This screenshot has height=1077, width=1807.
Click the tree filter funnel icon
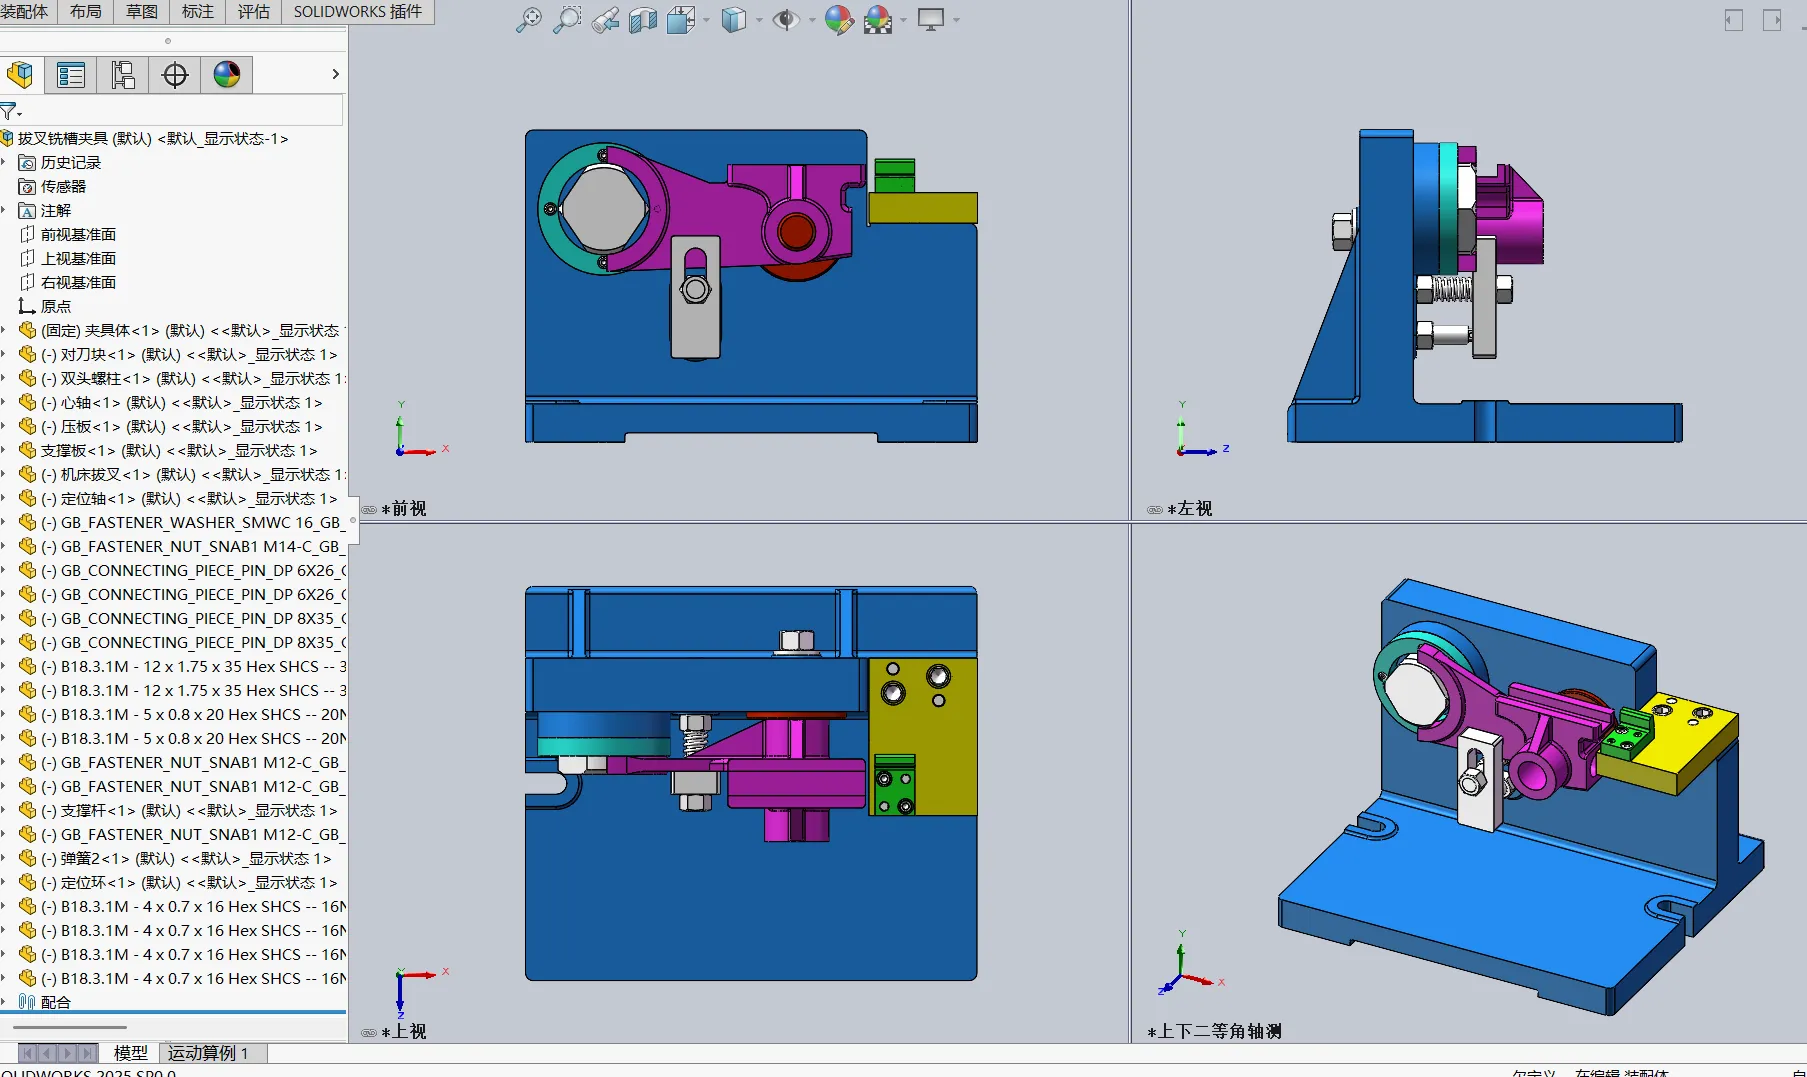click(10, 111)
